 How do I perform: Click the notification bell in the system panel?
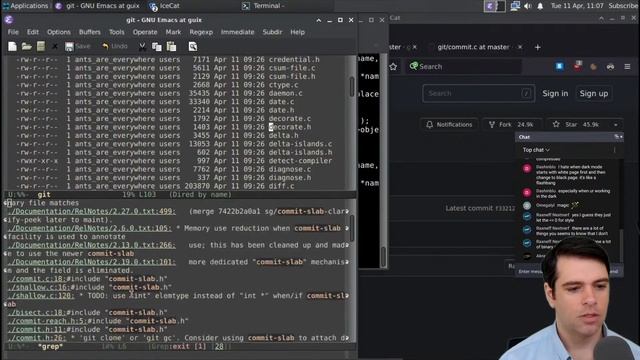click(x=540, y=6)
